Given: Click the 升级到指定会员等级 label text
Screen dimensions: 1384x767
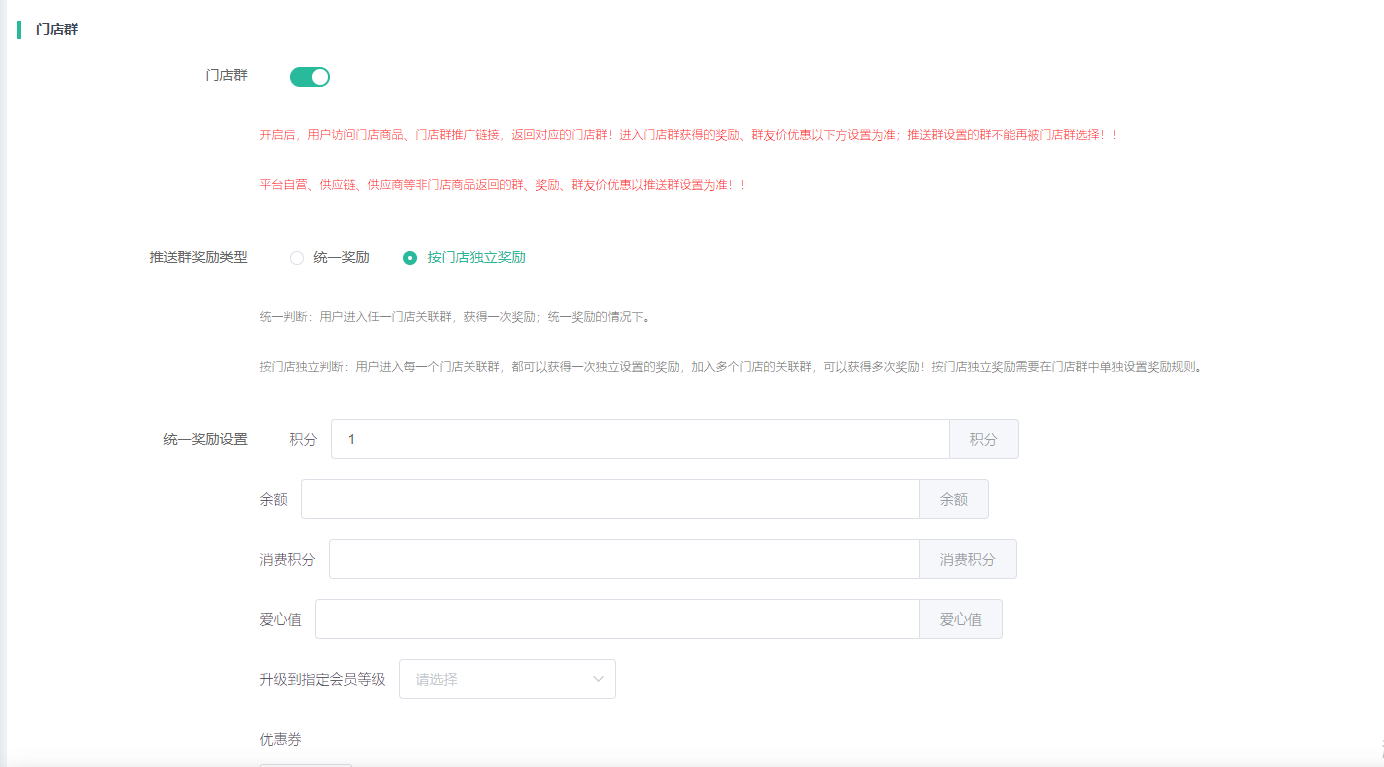Looking at the screenshot, I should (x=322, y=679).
